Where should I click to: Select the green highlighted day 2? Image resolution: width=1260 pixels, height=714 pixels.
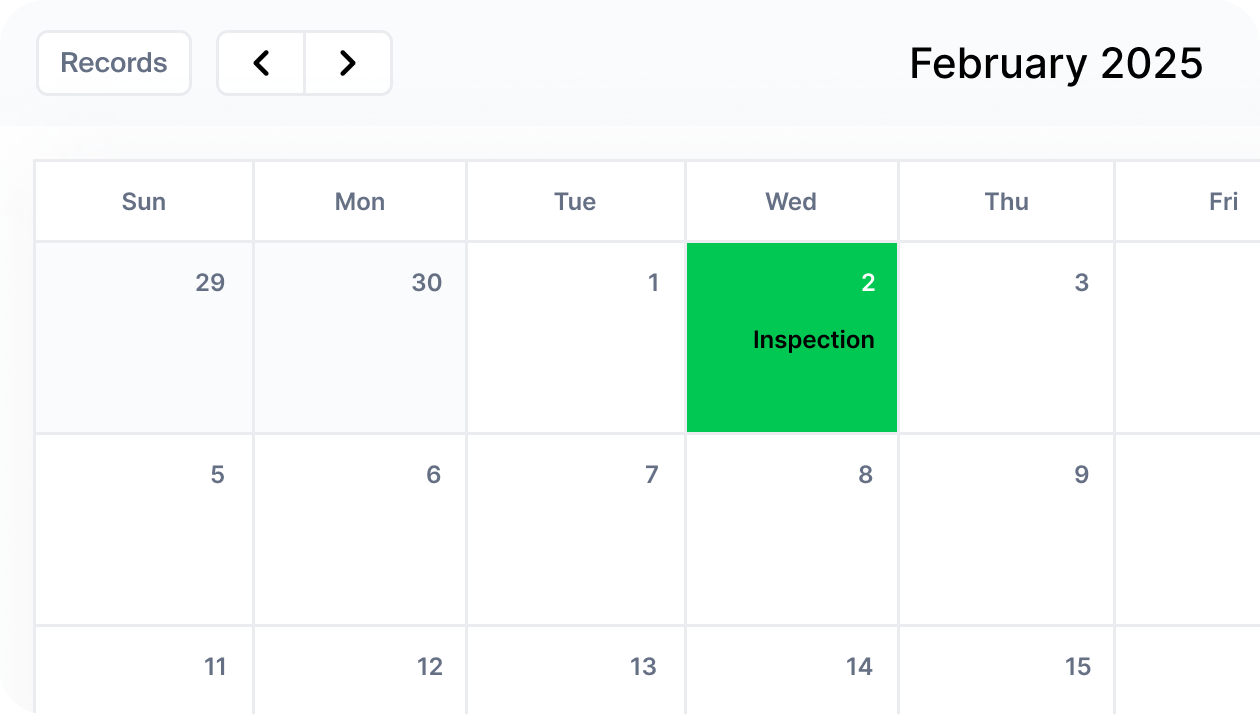pos(792,337)
